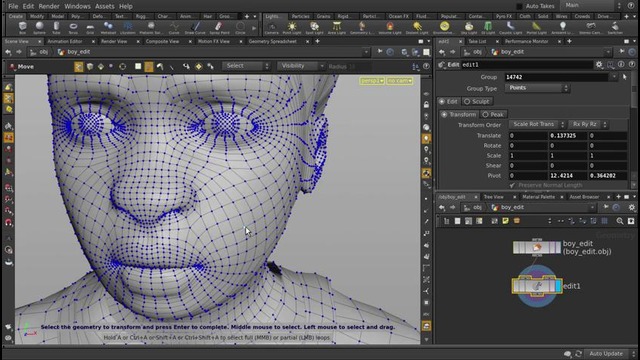The height and width of the screenshot is (360, 640).
Task: Click the yellow sticky note icon in network toolbar
Action: [505, 221]
